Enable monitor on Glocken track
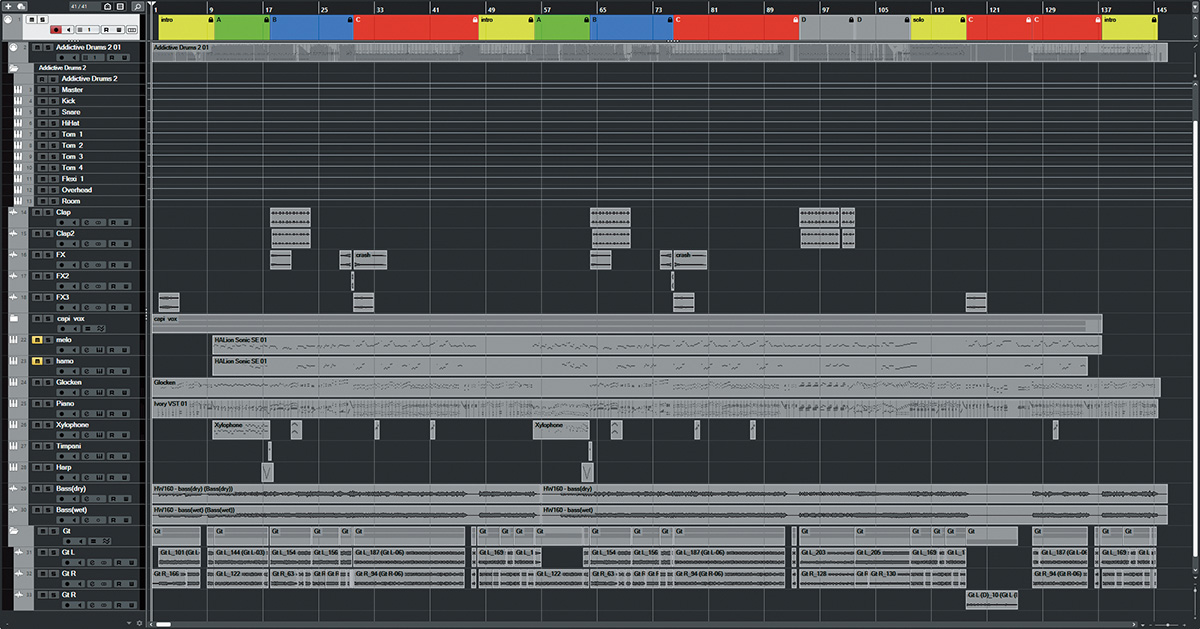The width and height of the screenshot is (1200, 629). pos(75,392)
